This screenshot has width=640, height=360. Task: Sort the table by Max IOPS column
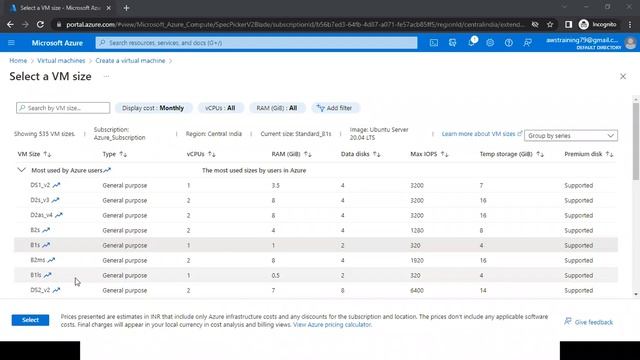pyautogui.click(x=429, y=154)
